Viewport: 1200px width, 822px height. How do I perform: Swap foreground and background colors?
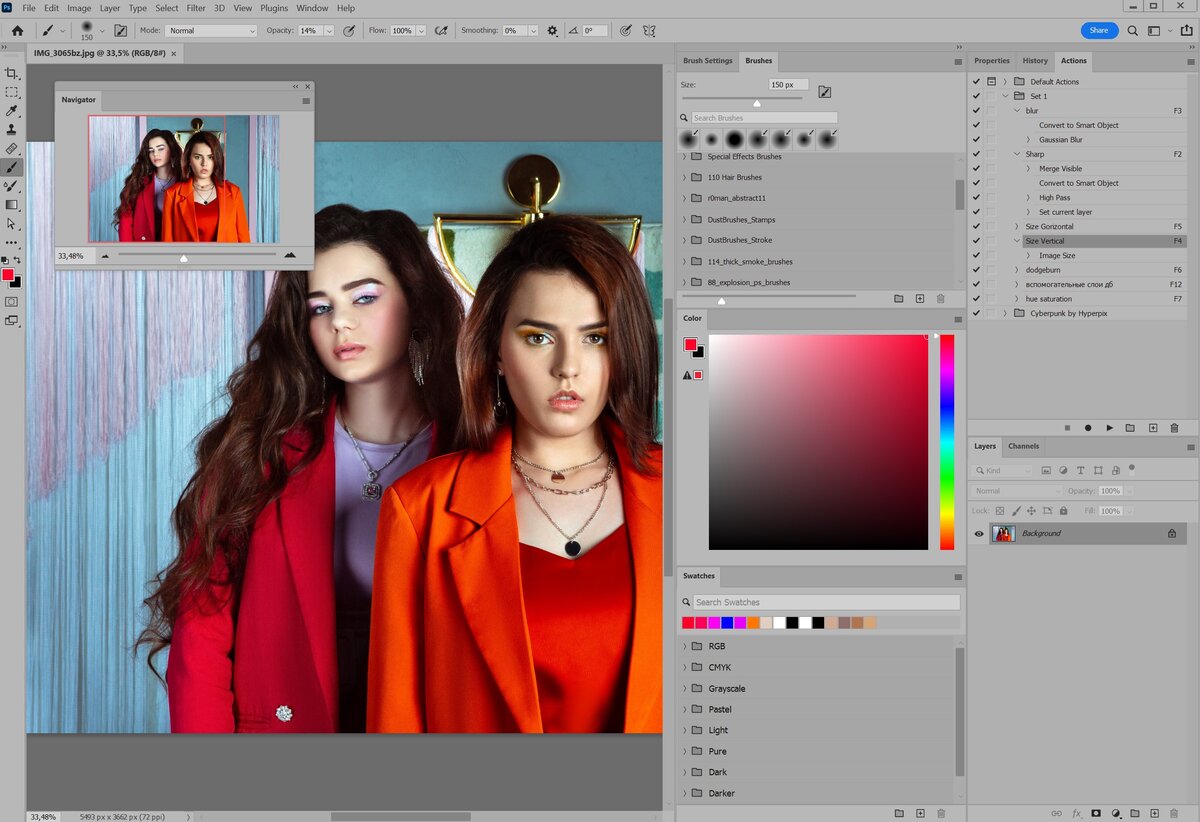pos(17,261)
